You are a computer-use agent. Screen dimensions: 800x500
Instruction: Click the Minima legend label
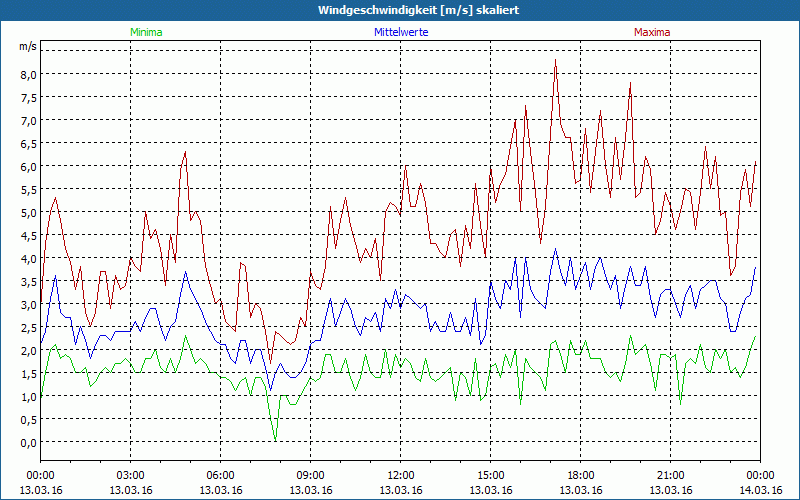tap(146, 33)
